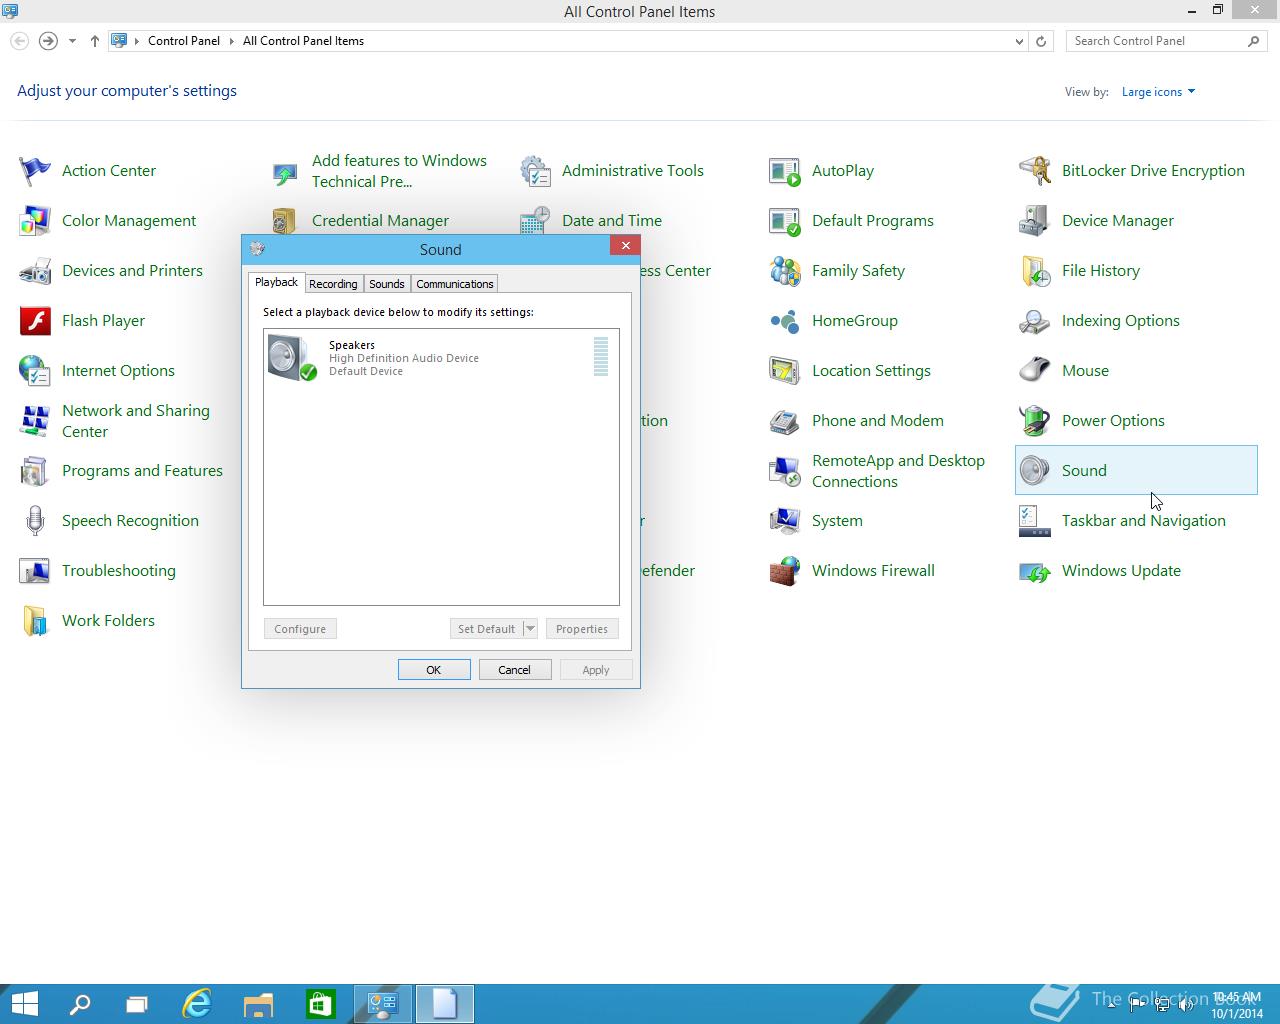This screenshot has height=1024, width=1280.
Task: Open the Troubleshooting icon
Action: coord(35,571)
